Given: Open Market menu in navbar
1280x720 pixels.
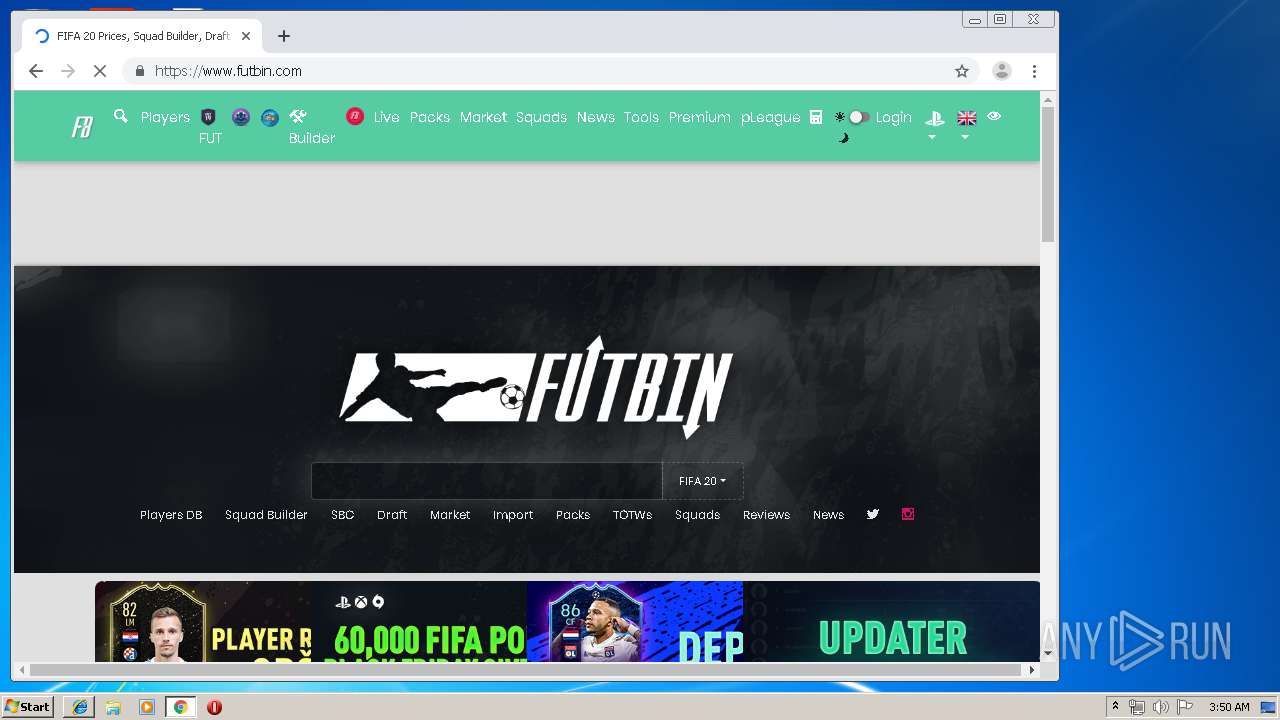Looking at the screenshot, I should [x=483, y=117].
